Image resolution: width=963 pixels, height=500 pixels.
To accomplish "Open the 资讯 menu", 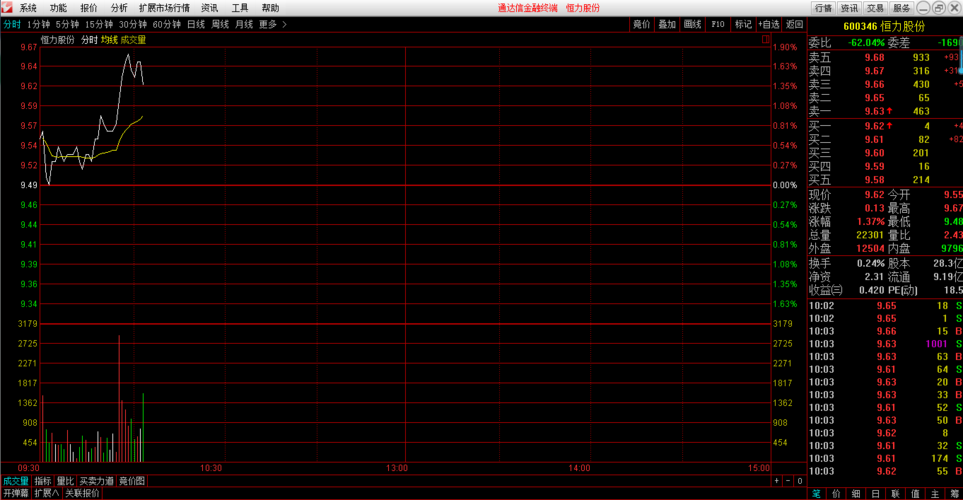I will pos(209,8).
